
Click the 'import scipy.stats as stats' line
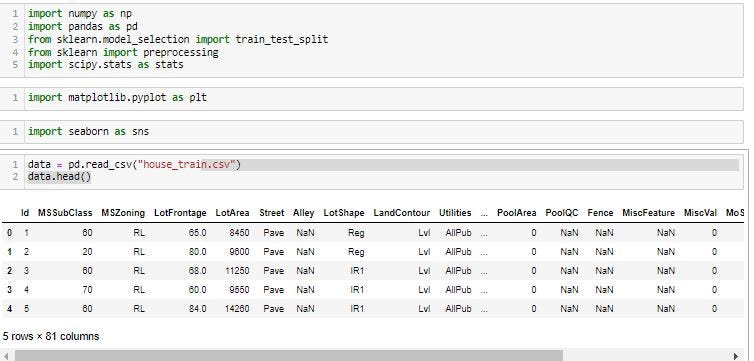pos(106,64)
